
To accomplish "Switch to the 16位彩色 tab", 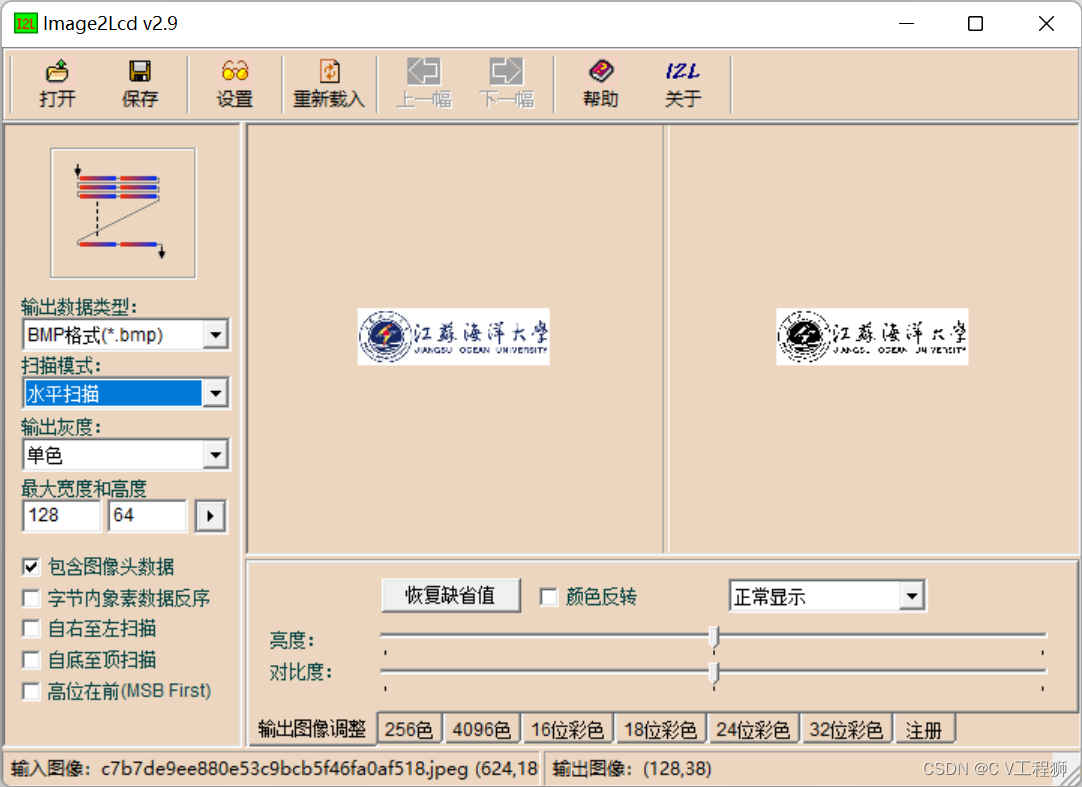I will 567,730.
